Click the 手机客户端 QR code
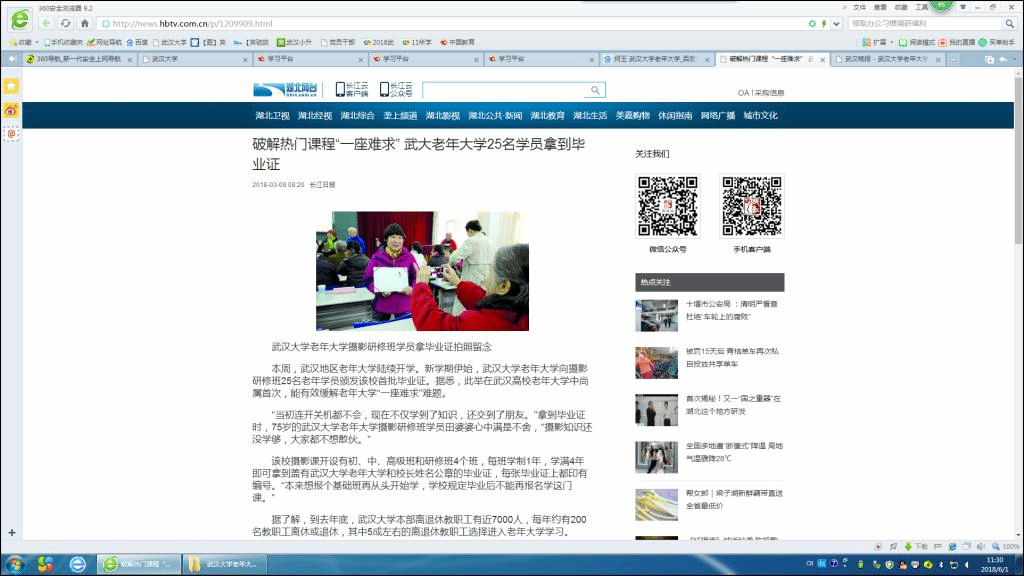1024x576 pixels. 752,206
